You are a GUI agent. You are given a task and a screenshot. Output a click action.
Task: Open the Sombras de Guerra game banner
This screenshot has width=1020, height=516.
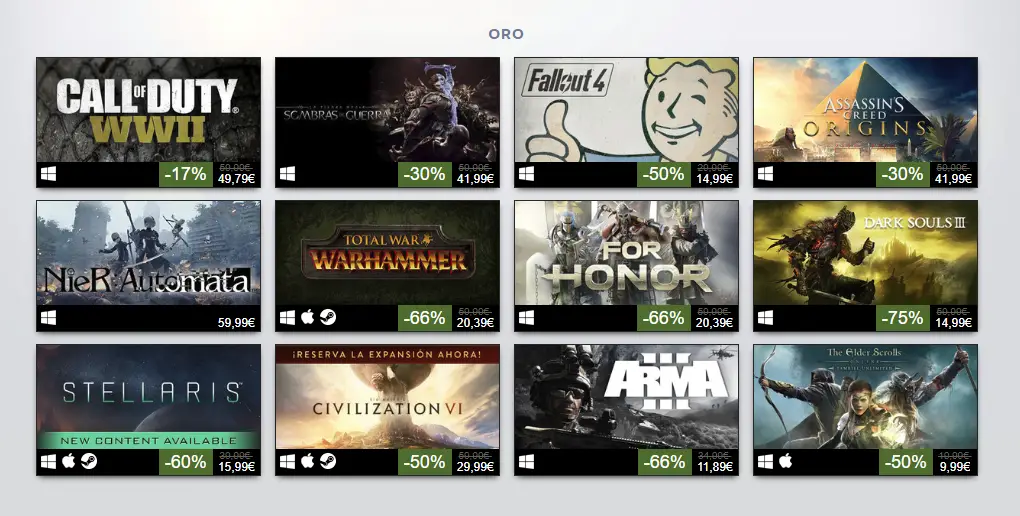387,109
